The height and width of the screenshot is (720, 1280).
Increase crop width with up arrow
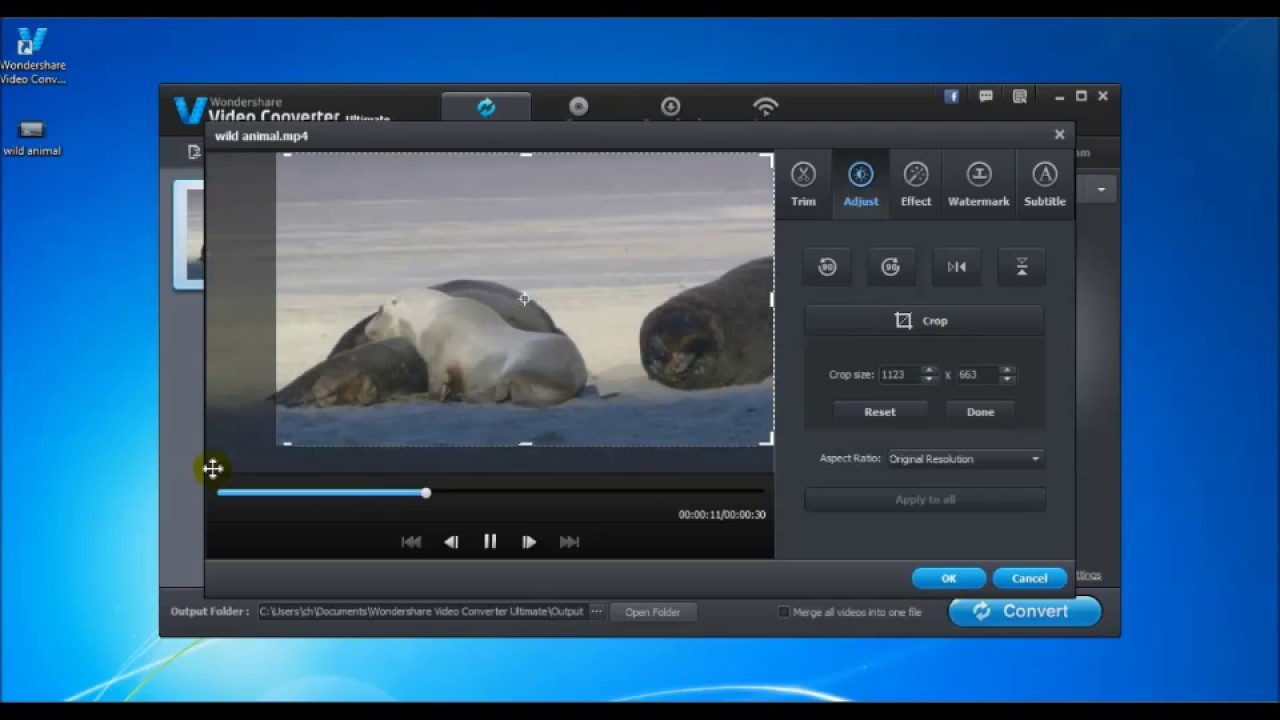click(x=929, y=370)
